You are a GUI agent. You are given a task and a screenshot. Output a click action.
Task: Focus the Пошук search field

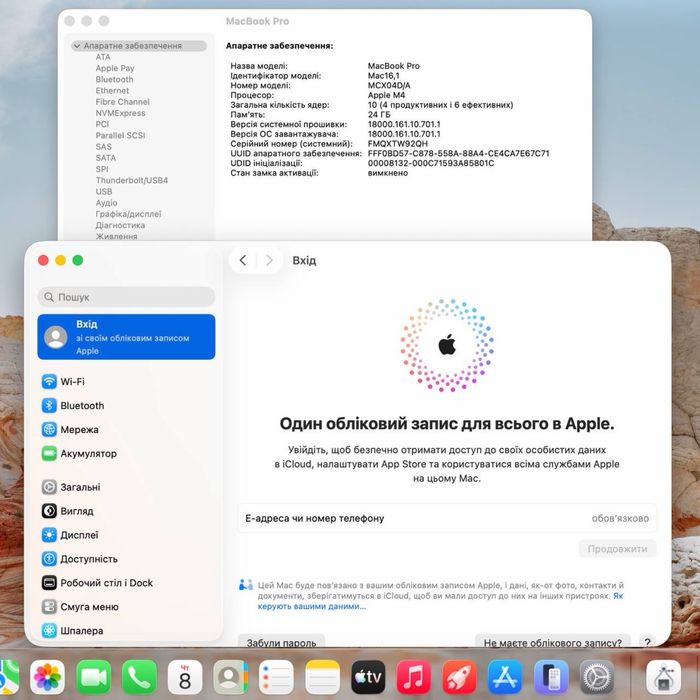(x=126, y=297)
